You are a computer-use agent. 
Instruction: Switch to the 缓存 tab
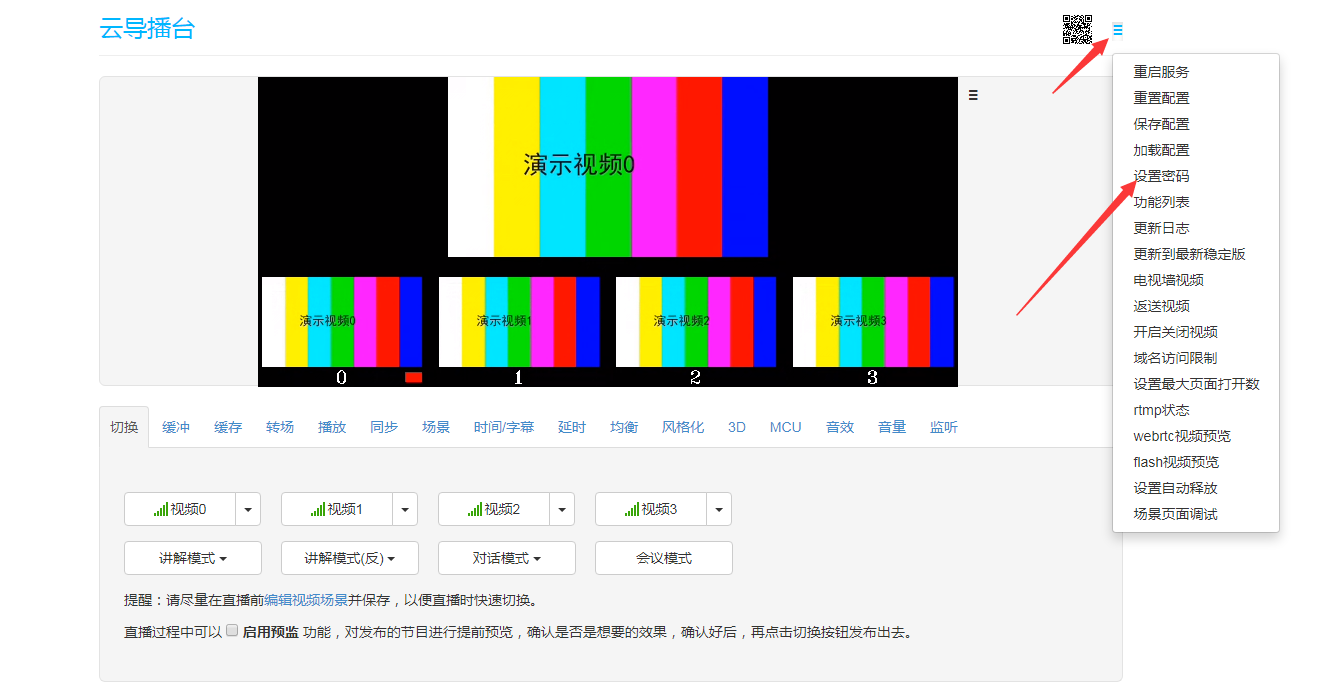click(228, 427)
